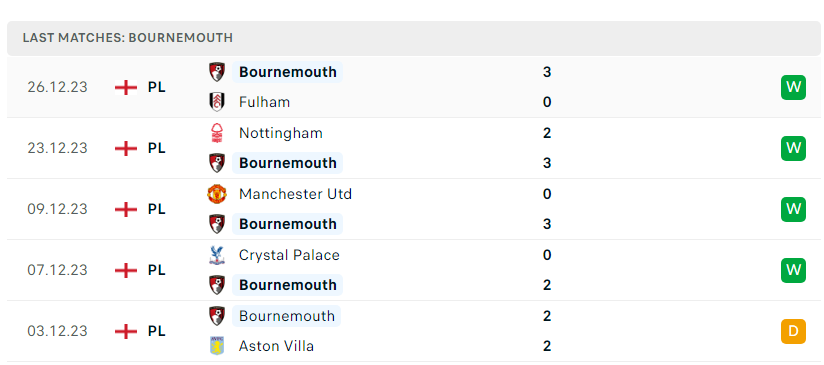Open the Crystal Palace team link
The width and height of the screenshot is (824, 365).
click(x=289, y=255)
